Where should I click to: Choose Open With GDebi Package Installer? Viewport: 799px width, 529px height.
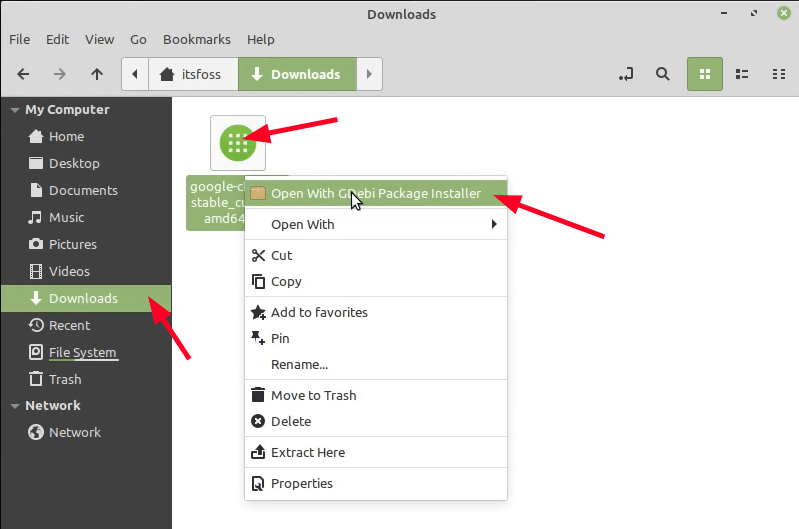tap(376, 194)
